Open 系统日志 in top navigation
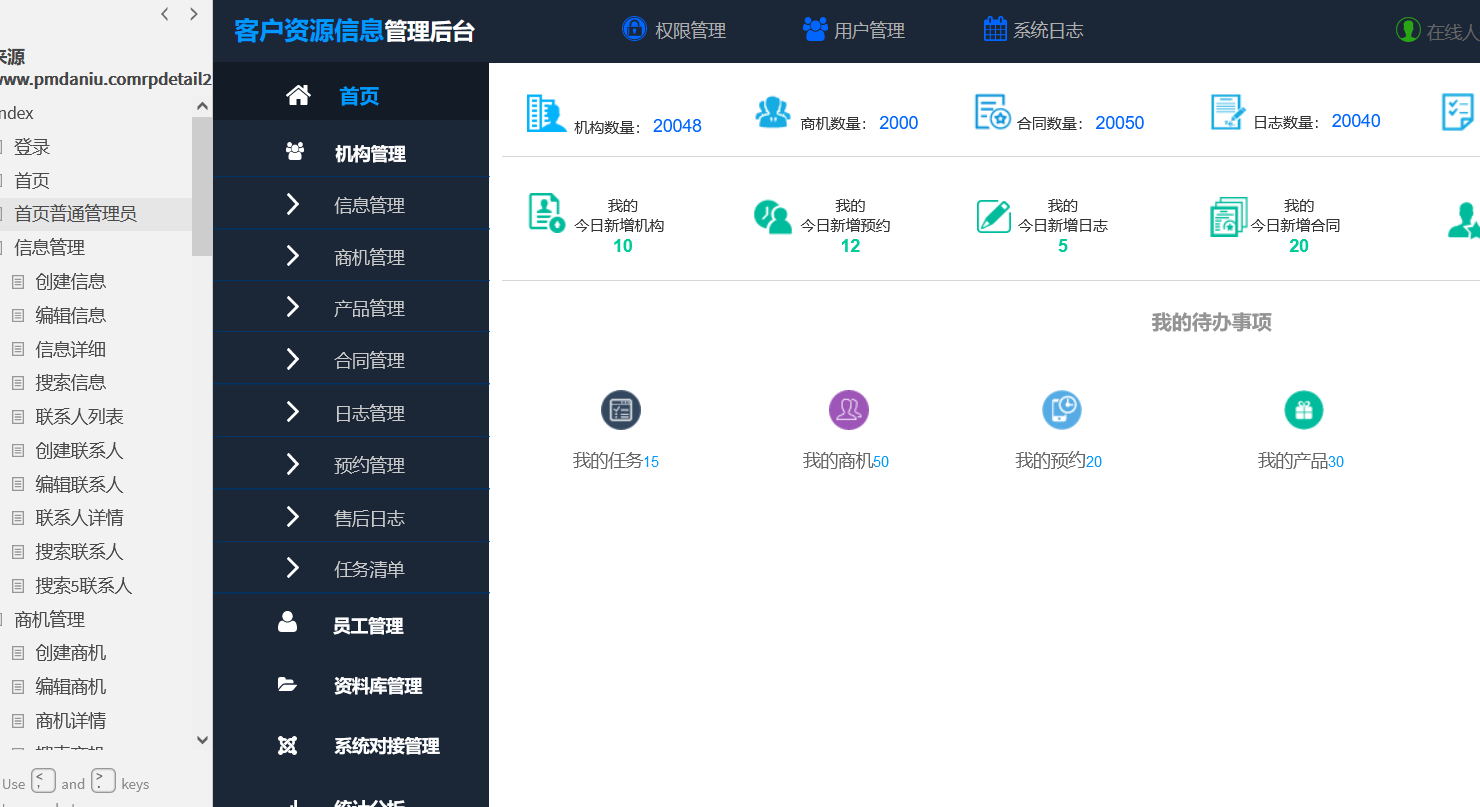This screenshot has height=807, width=1480. point(1048,31)
